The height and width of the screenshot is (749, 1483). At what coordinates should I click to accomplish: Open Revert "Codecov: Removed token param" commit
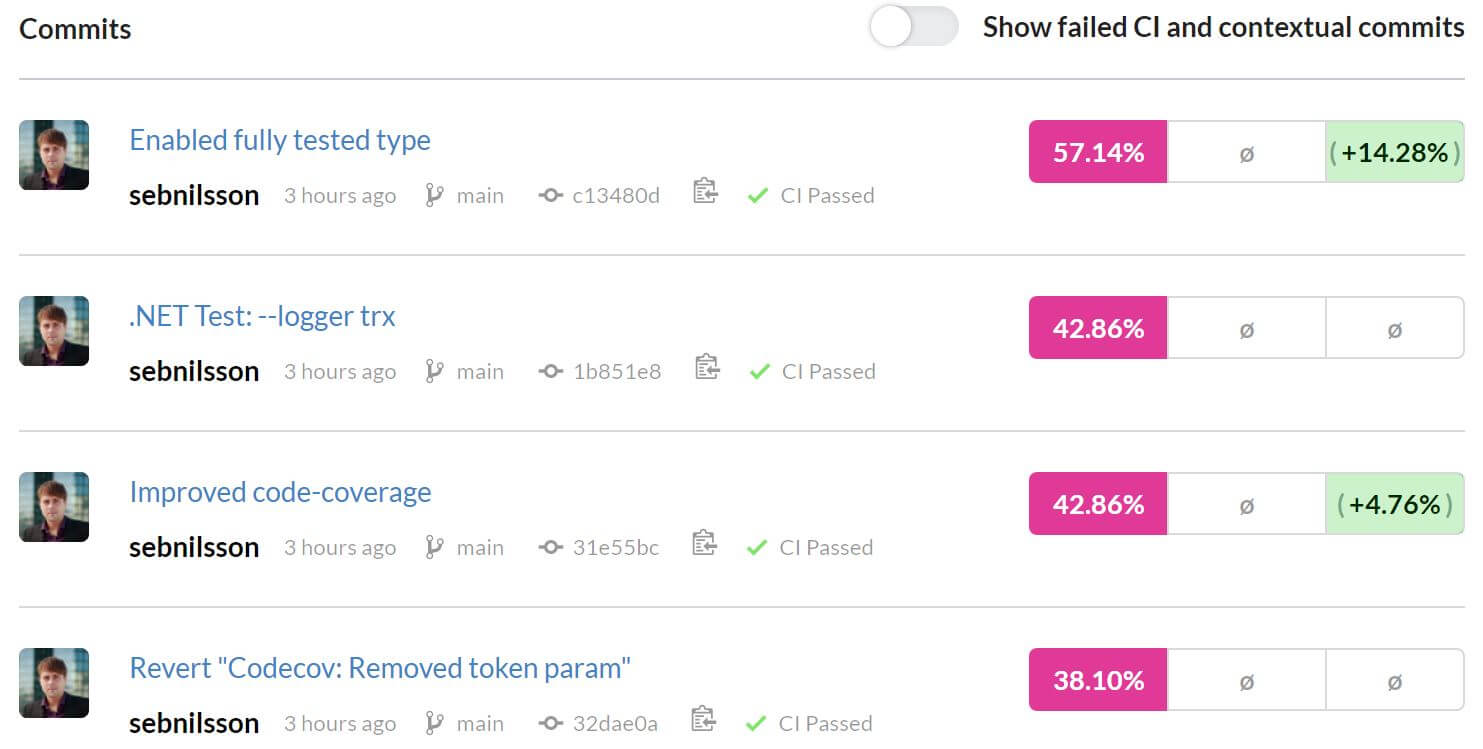click(380, 668)
